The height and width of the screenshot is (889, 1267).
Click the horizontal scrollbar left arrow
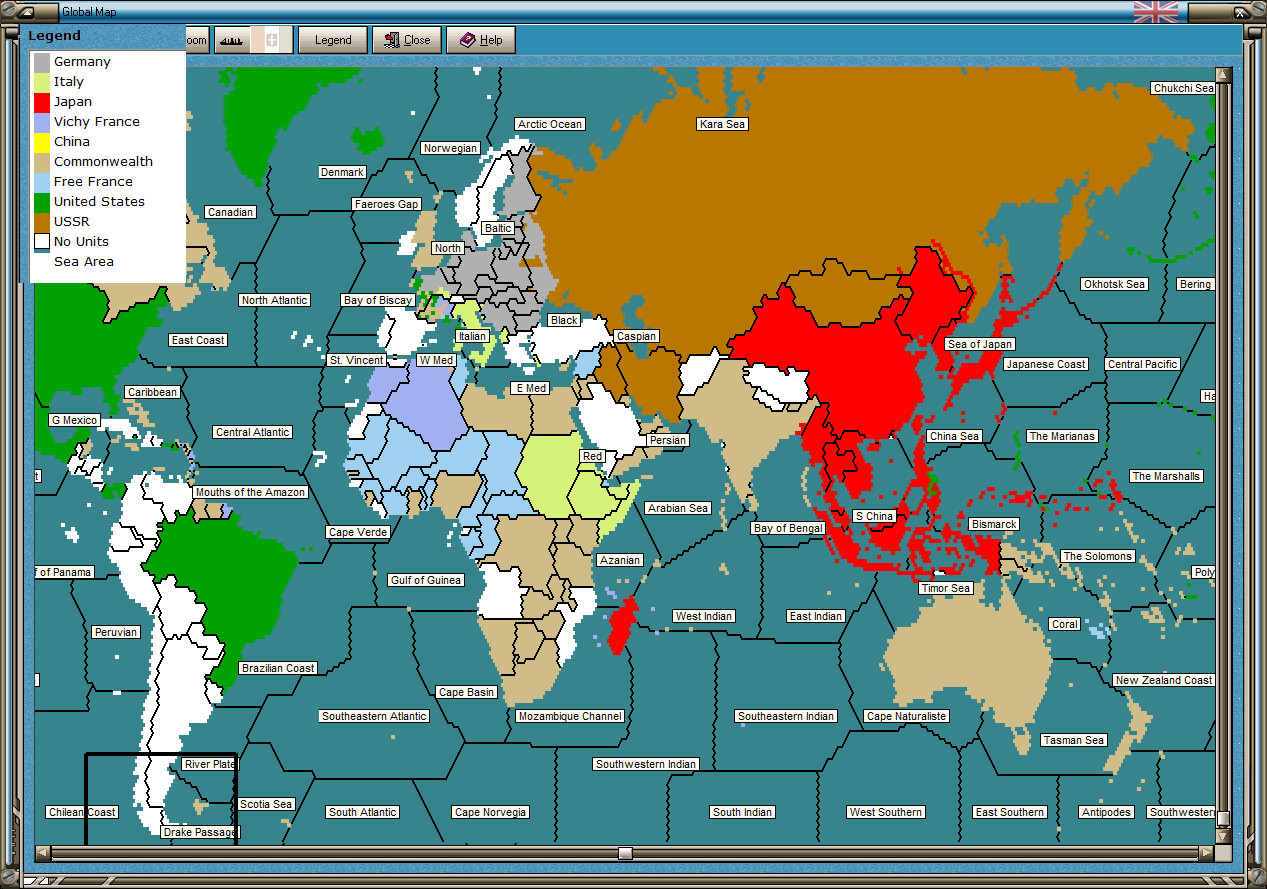42,853
